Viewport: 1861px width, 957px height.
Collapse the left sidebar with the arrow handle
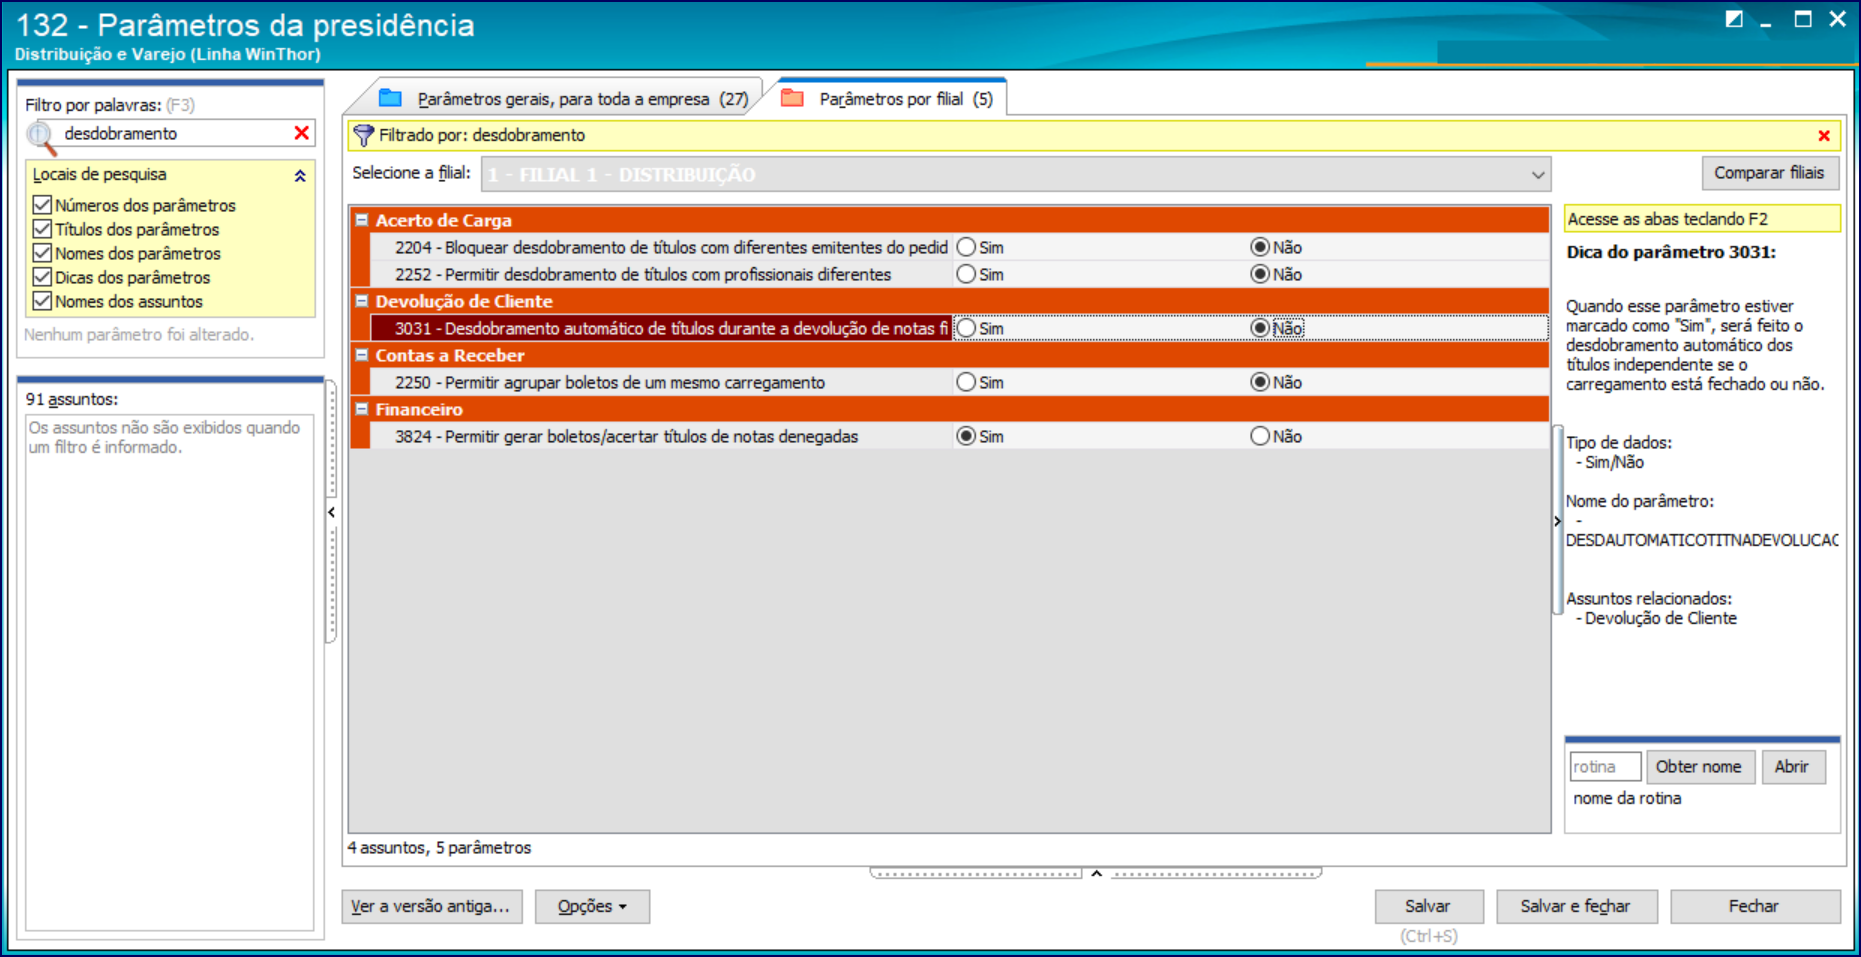tap(331, 512)
